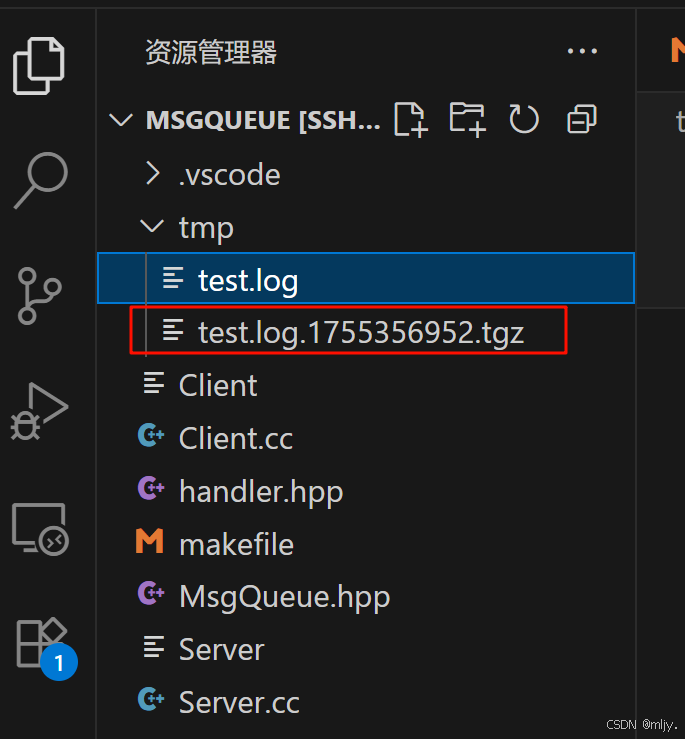Click the .vscode folder name
Screen dimensions: 685x739
(x=230, y=175)
